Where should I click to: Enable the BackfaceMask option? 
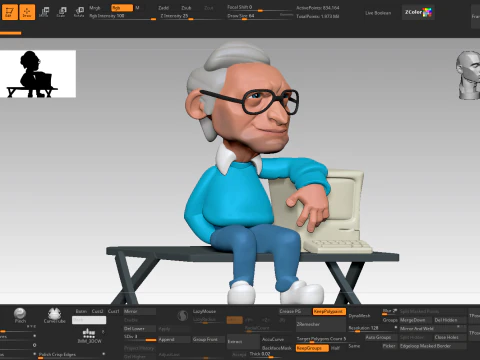click(x=277, y=348)
